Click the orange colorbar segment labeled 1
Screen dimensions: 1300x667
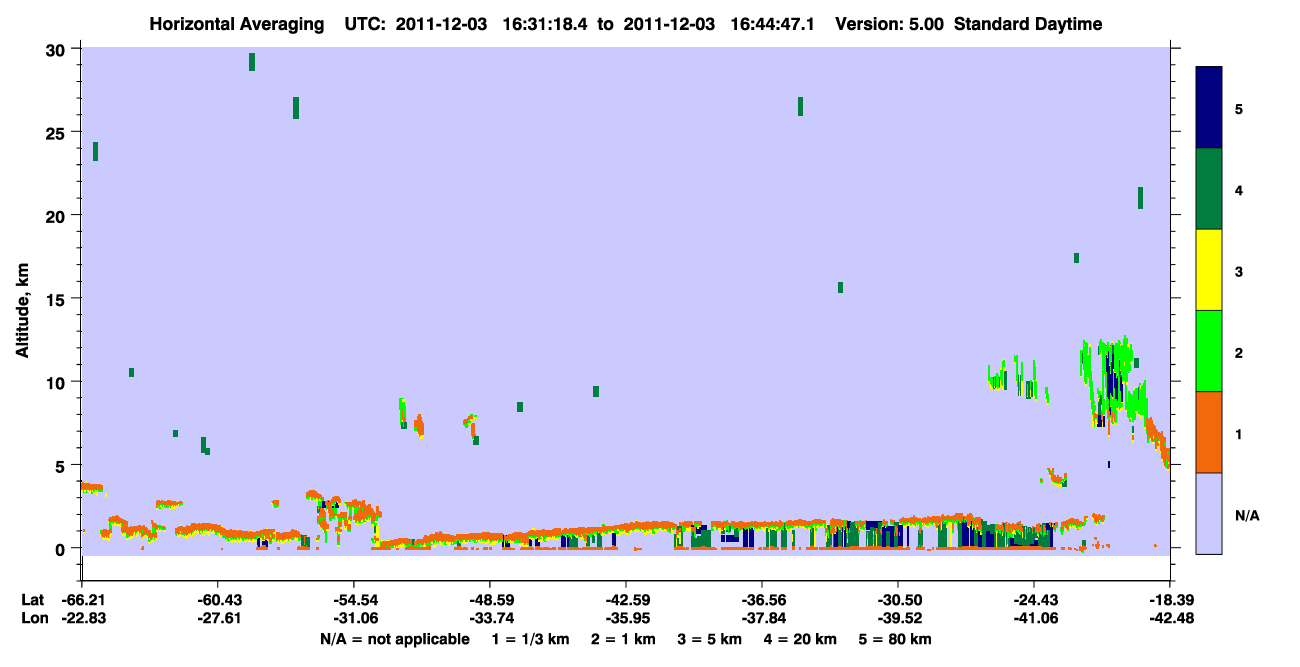(x=1209, y=432)
